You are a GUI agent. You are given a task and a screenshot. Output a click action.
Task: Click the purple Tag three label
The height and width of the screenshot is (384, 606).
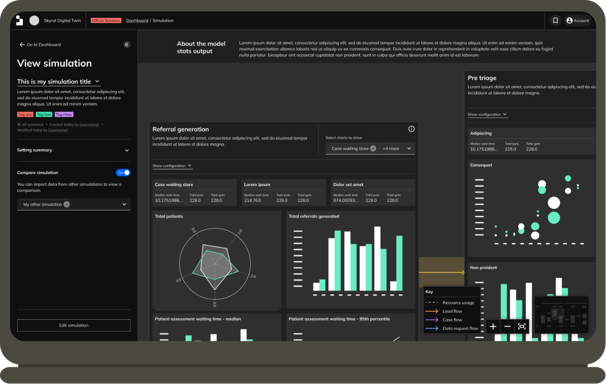coord(64,114)
